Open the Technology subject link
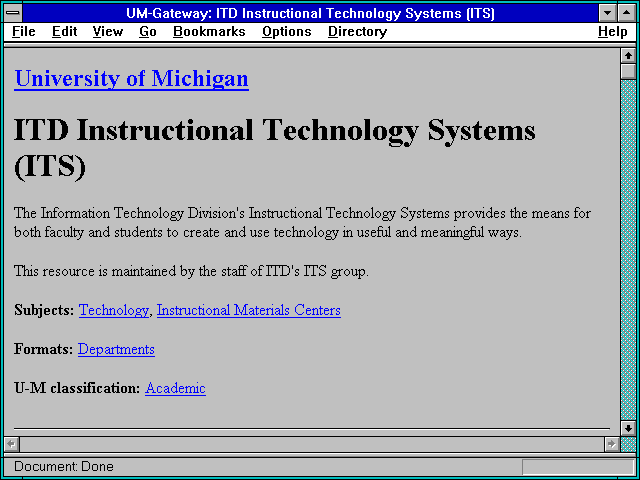The width and height of the screenshot is (640, 480). coord(114,310)
